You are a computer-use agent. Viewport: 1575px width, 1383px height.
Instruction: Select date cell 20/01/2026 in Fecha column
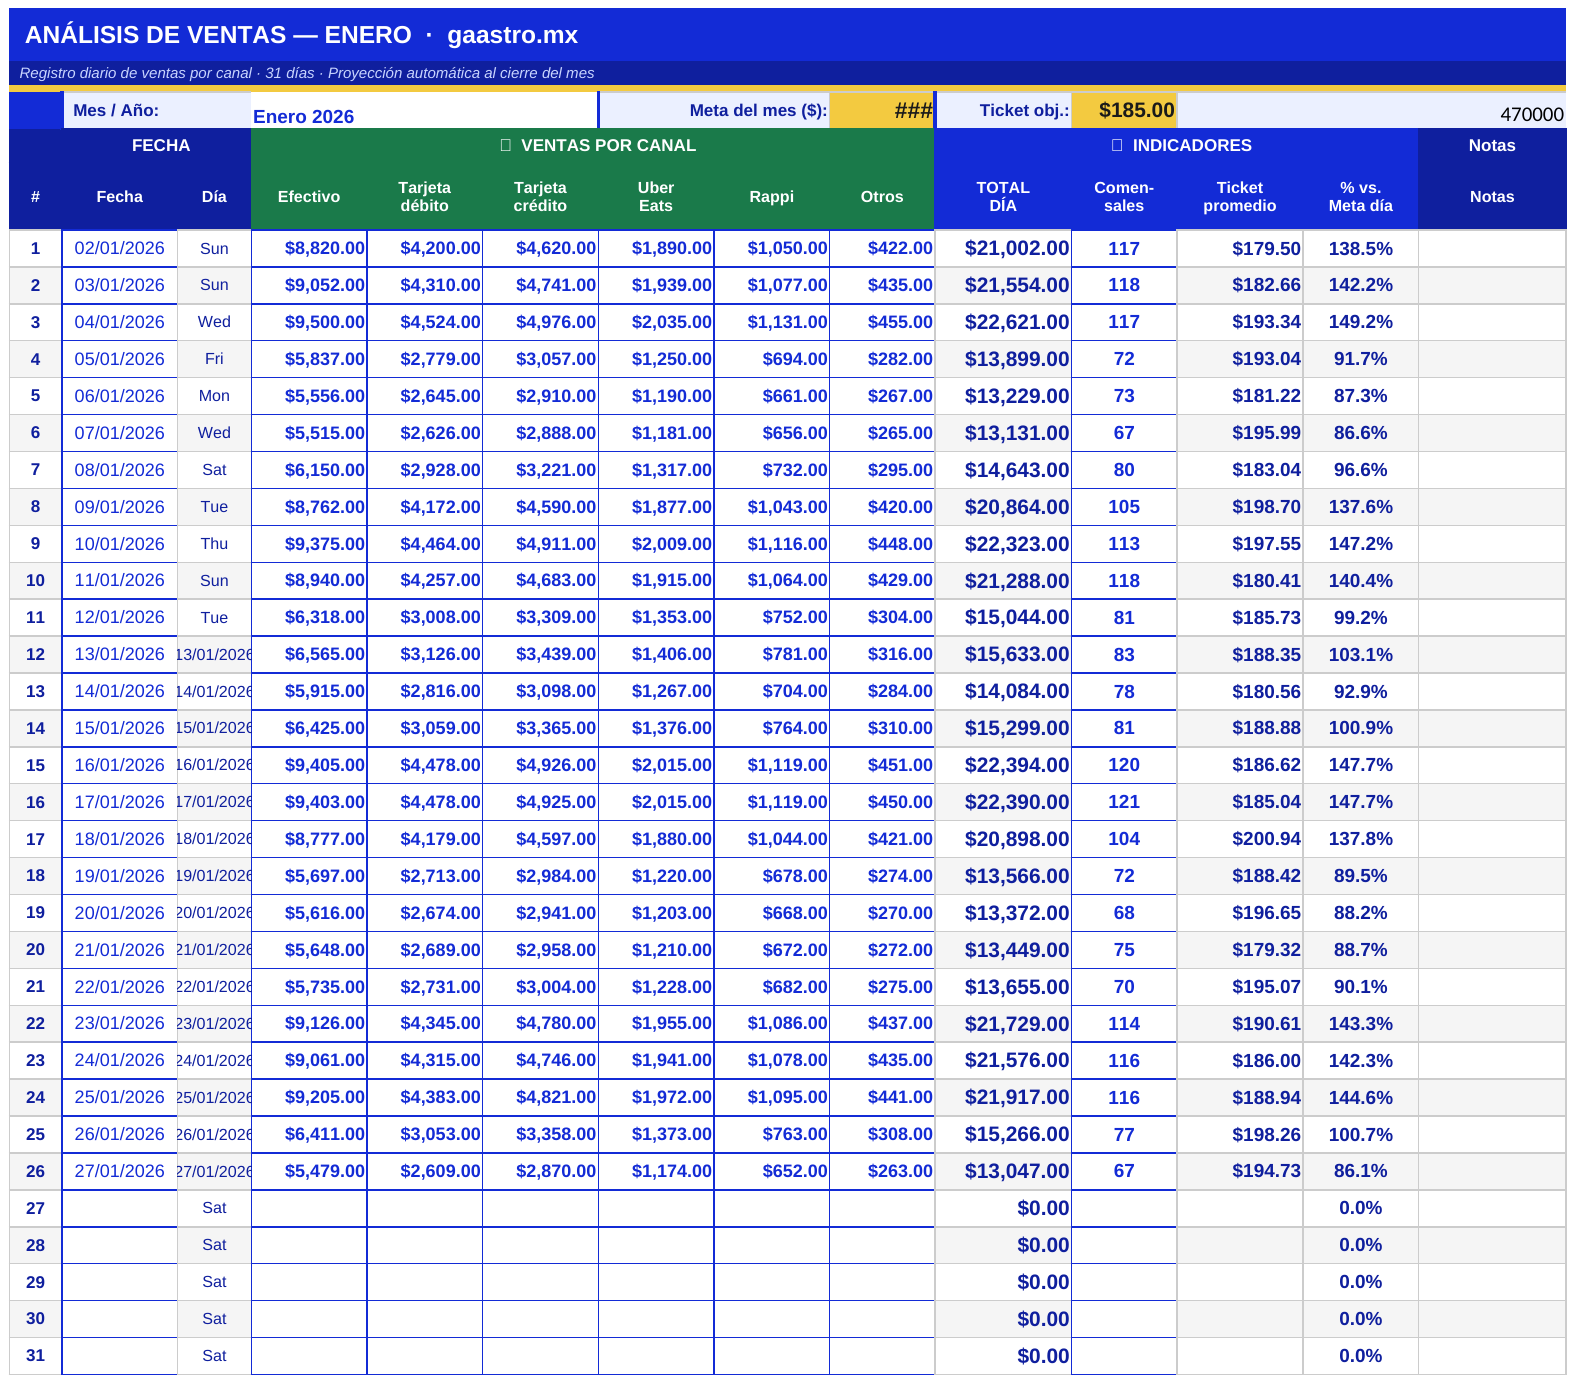120,913
